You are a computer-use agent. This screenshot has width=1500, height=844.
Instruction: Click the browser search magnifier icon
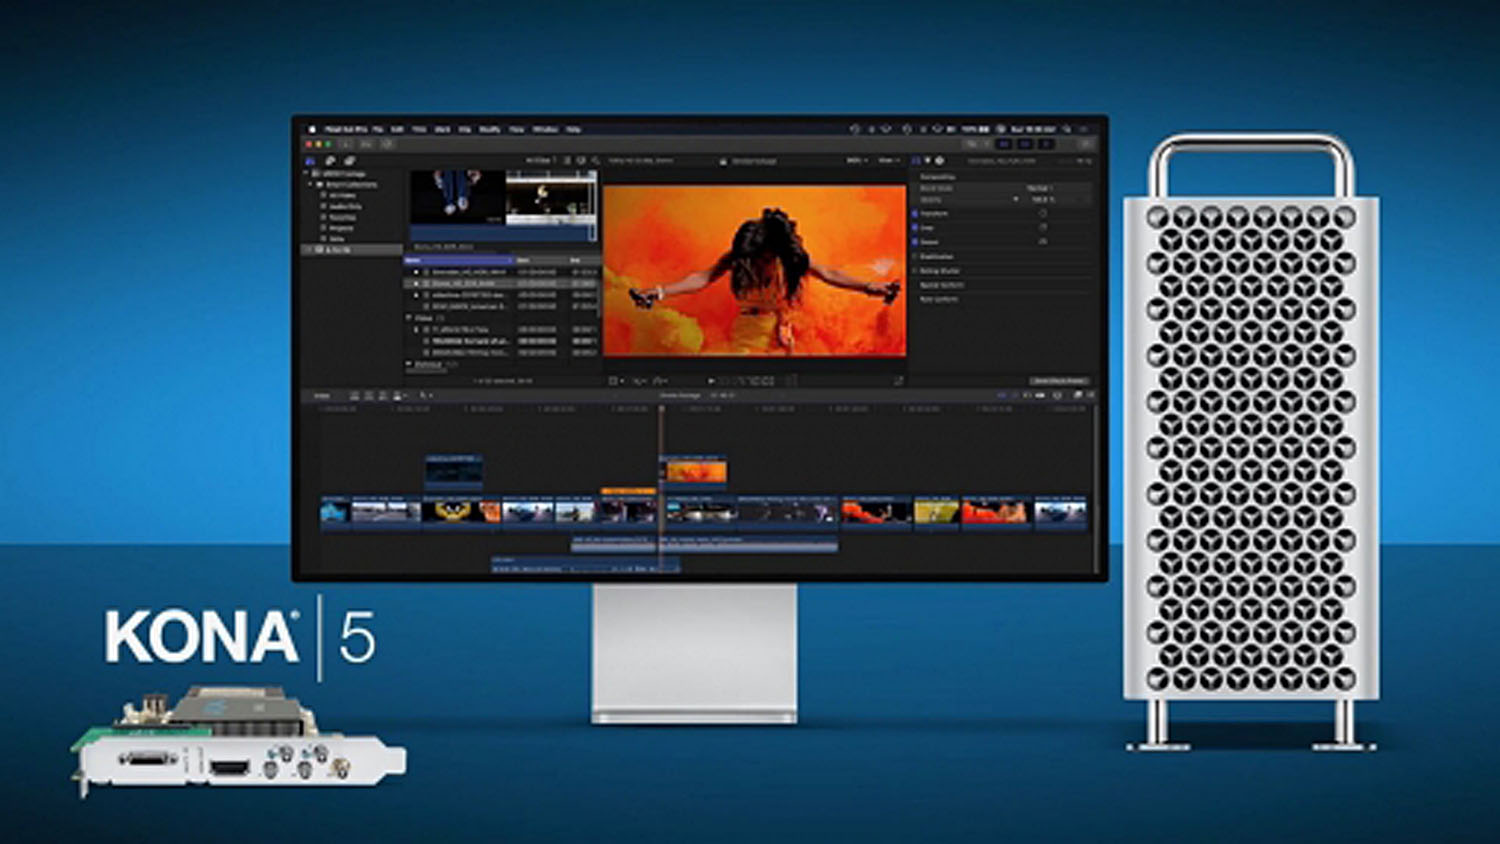click(x=596, y=160)
